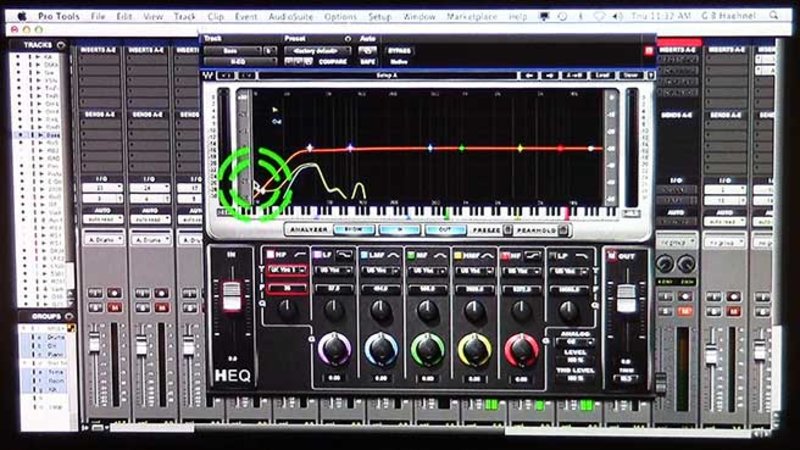The height and width of the screenshot is (450, 800).
Task: Click the redo arrow in Waves toolbar
Action: tap(247, 76)
